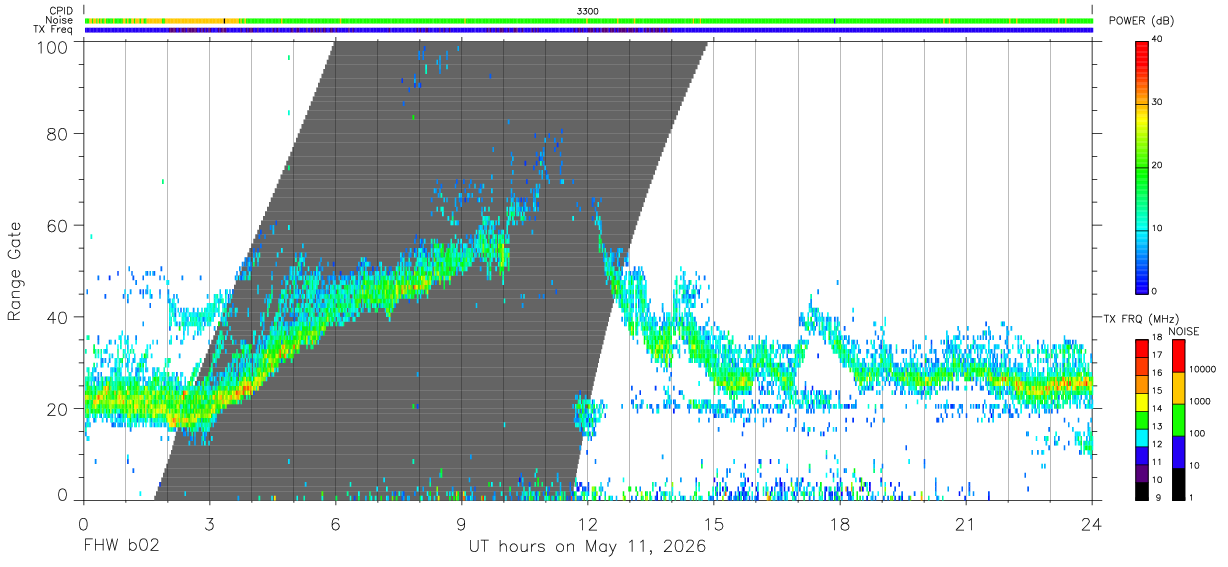
Task: Click the Noise status strip at top
Action: [588, 20]
